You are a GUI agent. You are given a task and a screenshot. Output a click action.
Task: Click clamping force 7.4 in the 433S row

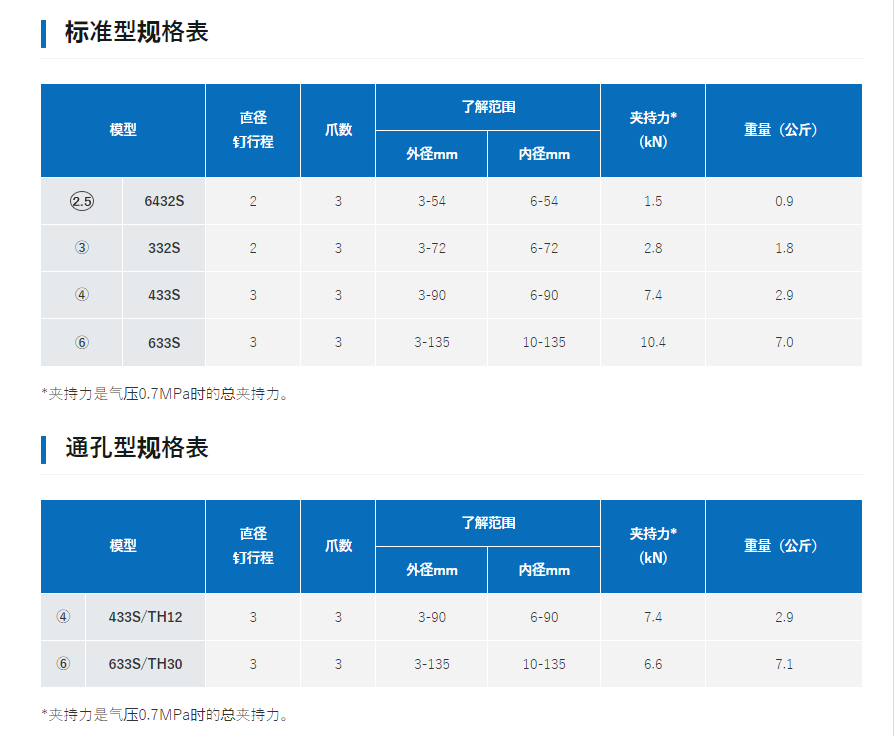[653, 295]
